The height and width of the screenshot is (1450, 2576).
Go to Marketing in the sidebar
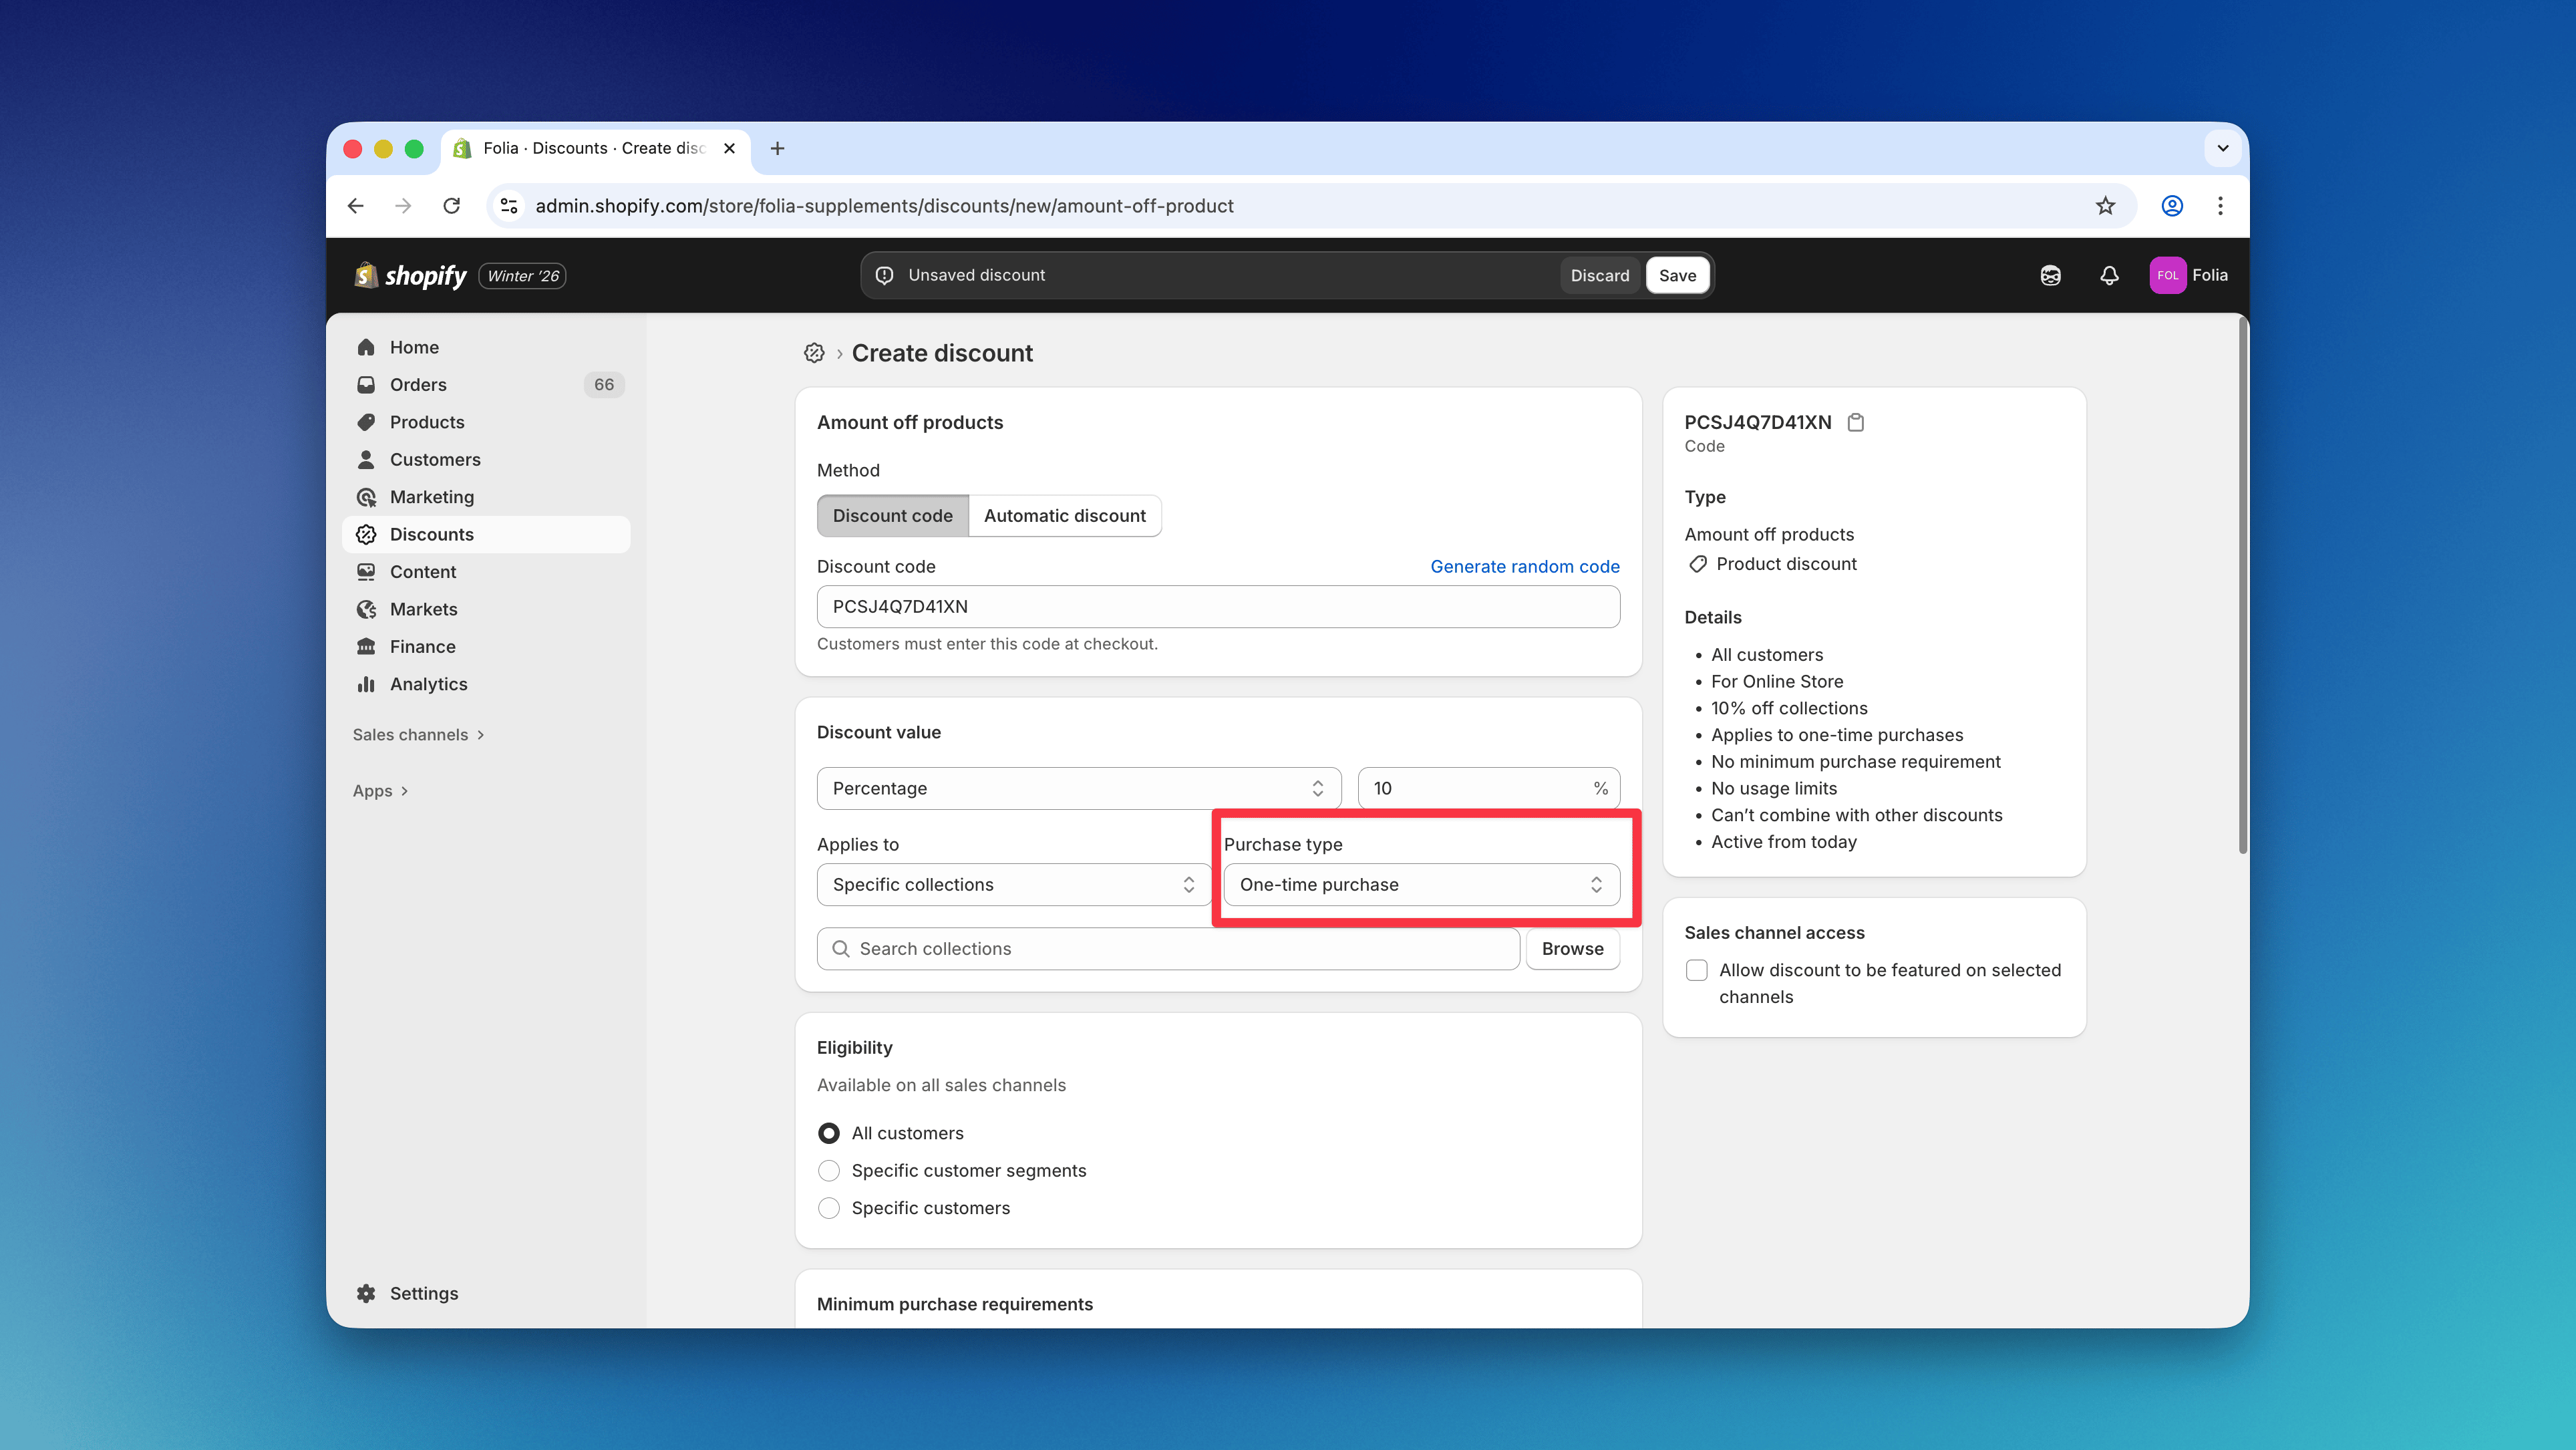[x=486, y=497]
